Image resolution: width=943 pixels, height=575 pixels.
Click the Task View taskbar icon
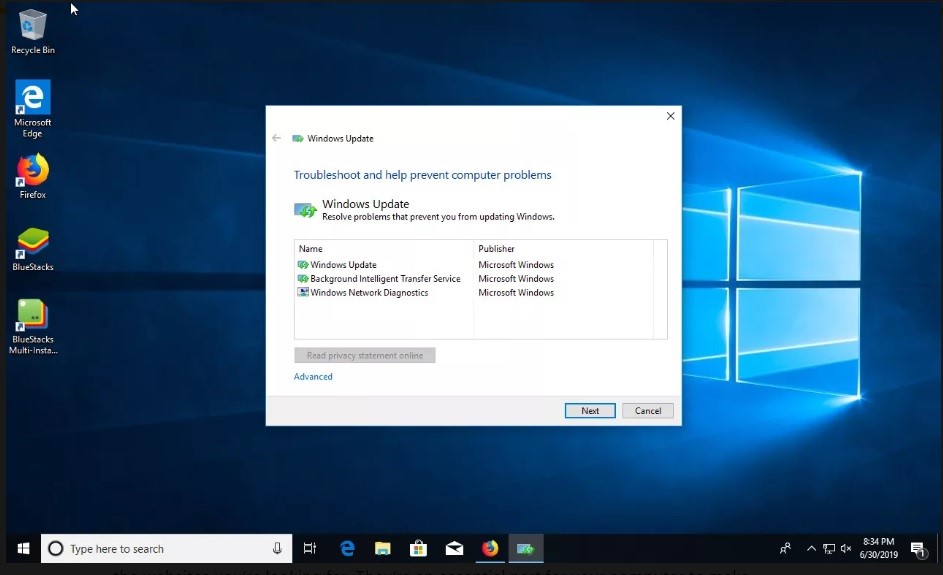point(310,548)
